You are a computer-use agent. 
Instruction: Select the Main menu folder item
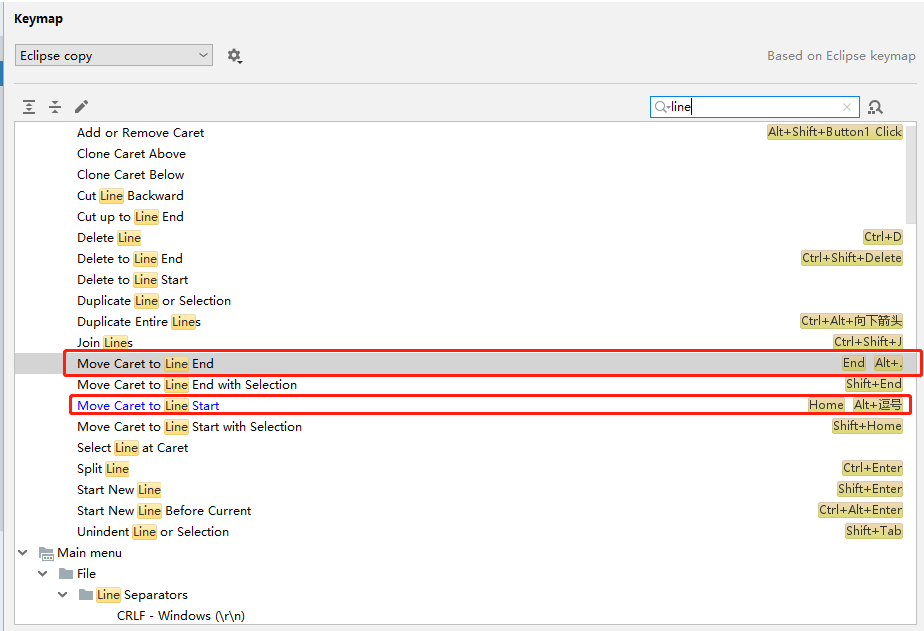coord(81,553)
